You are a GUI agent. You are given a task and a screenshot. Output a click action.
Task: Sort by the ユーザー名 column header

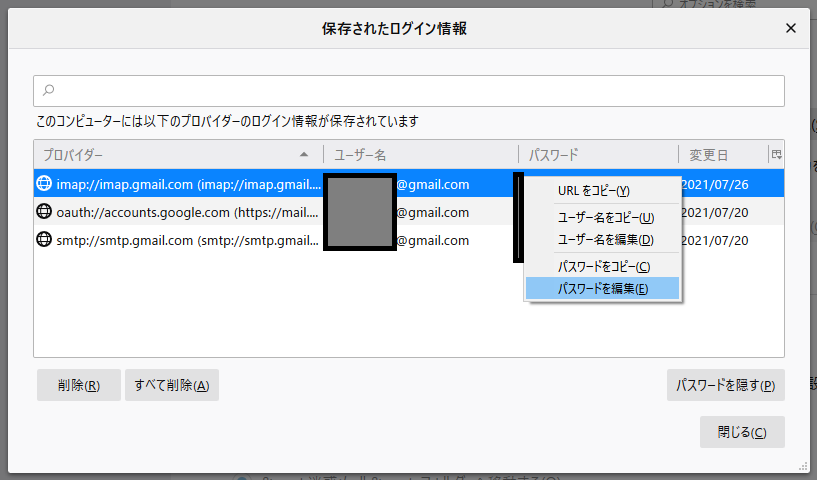click(421, 154)
